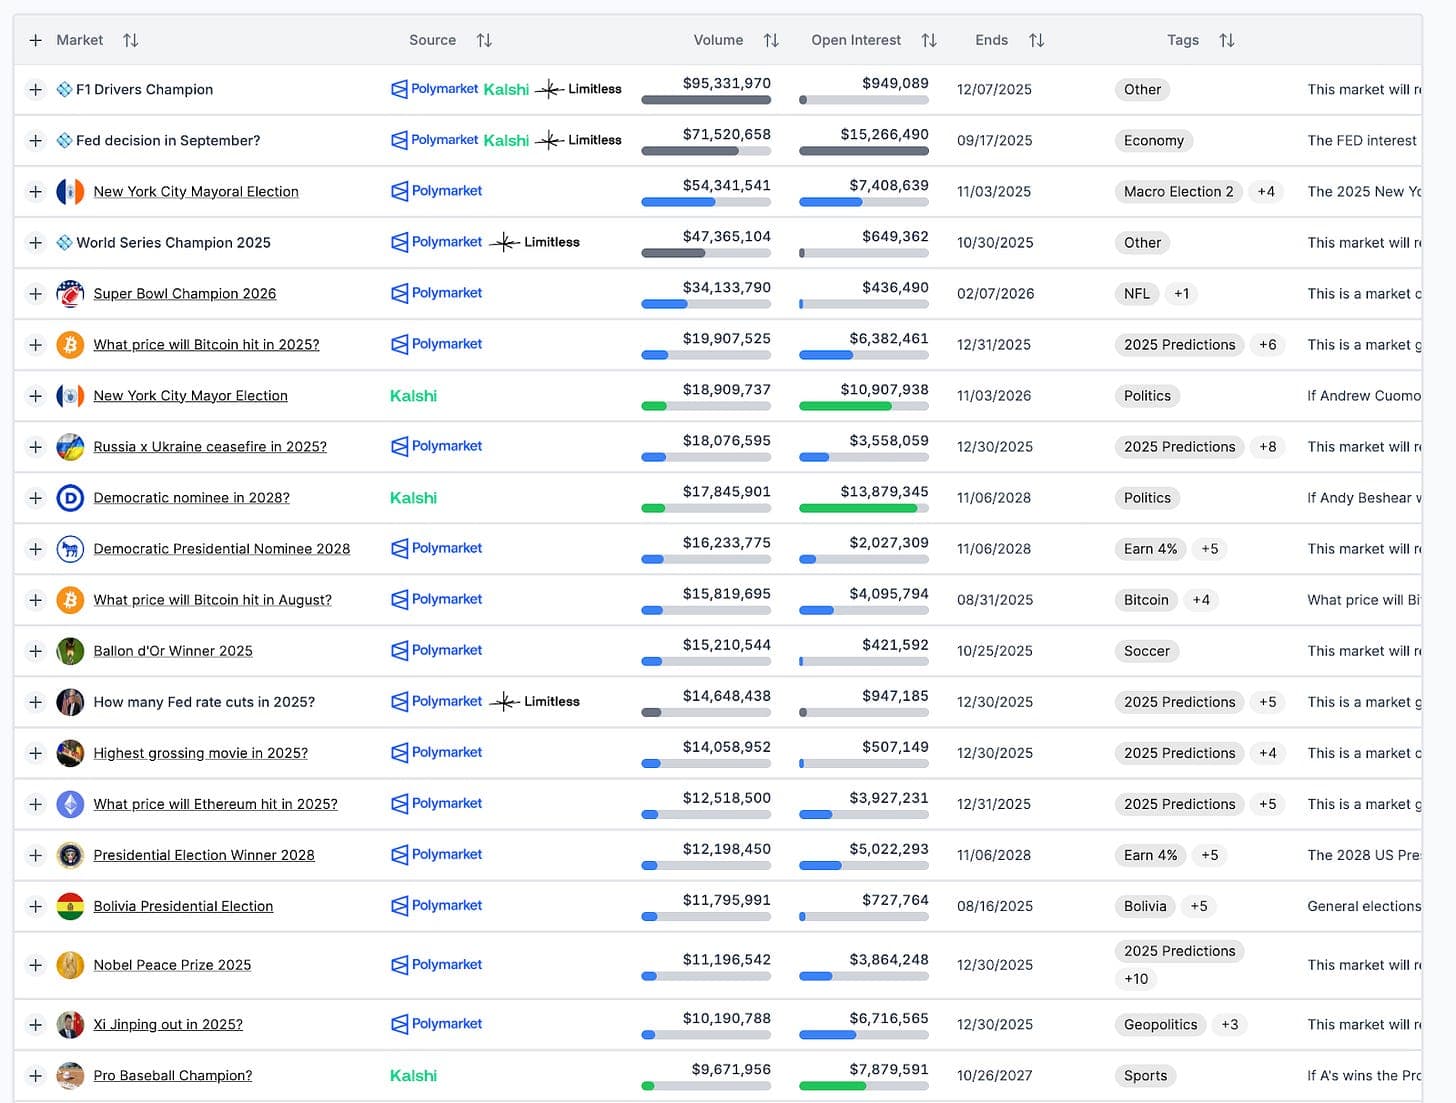Screen dimensions: 1456x1103
Task: Expand the World Series Champion 2025 row
Action: click(x=35, y=242)
